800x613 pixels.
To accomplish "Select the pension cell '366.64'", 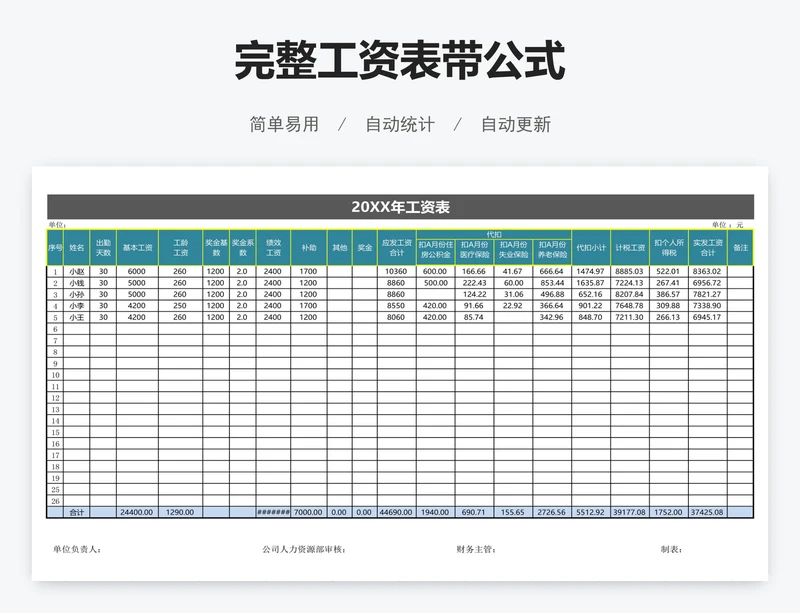I will 552,306.
